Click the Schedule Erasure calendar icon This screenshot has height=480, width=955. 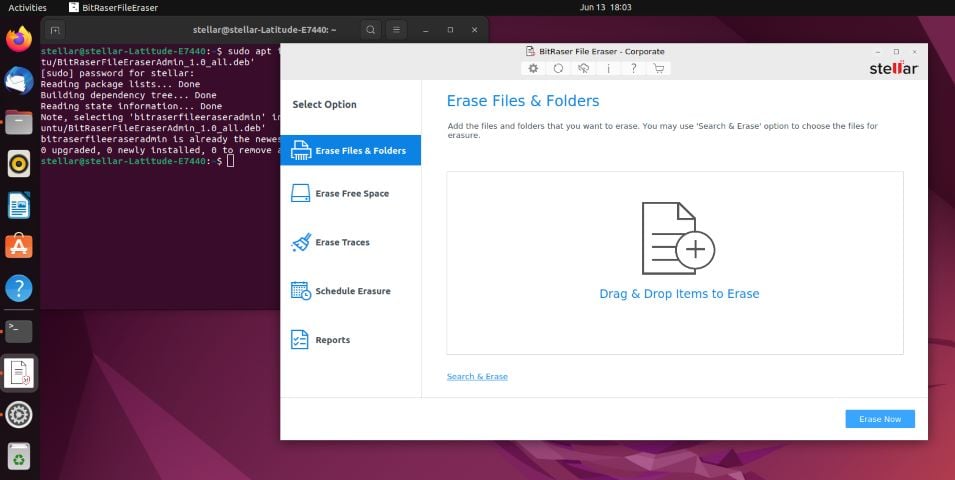(x=301, y=291)
